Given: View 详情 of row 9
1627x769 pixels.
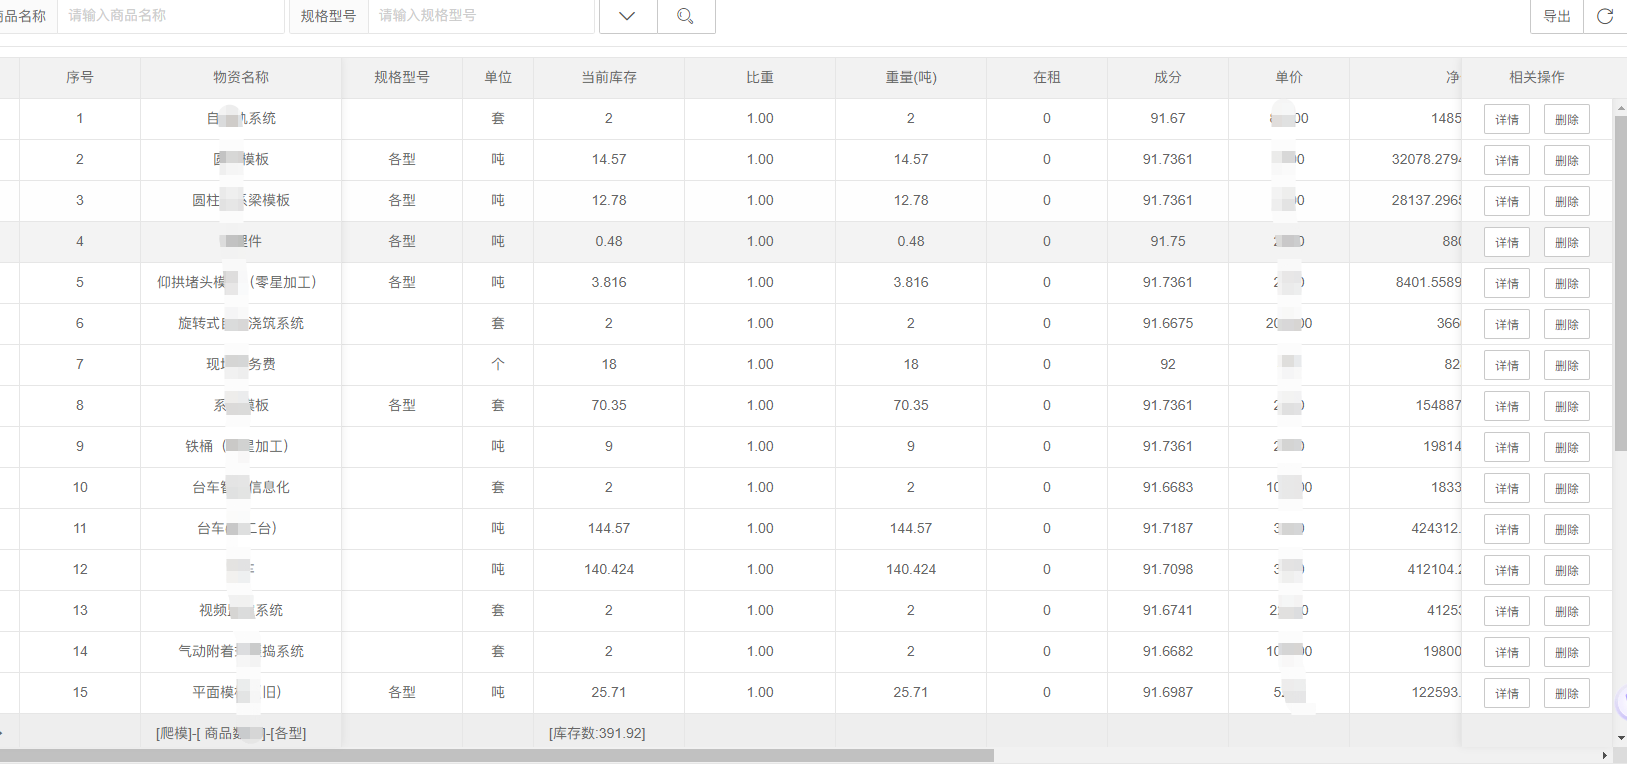Looking at the screenshot, I should pos(1506,448).
